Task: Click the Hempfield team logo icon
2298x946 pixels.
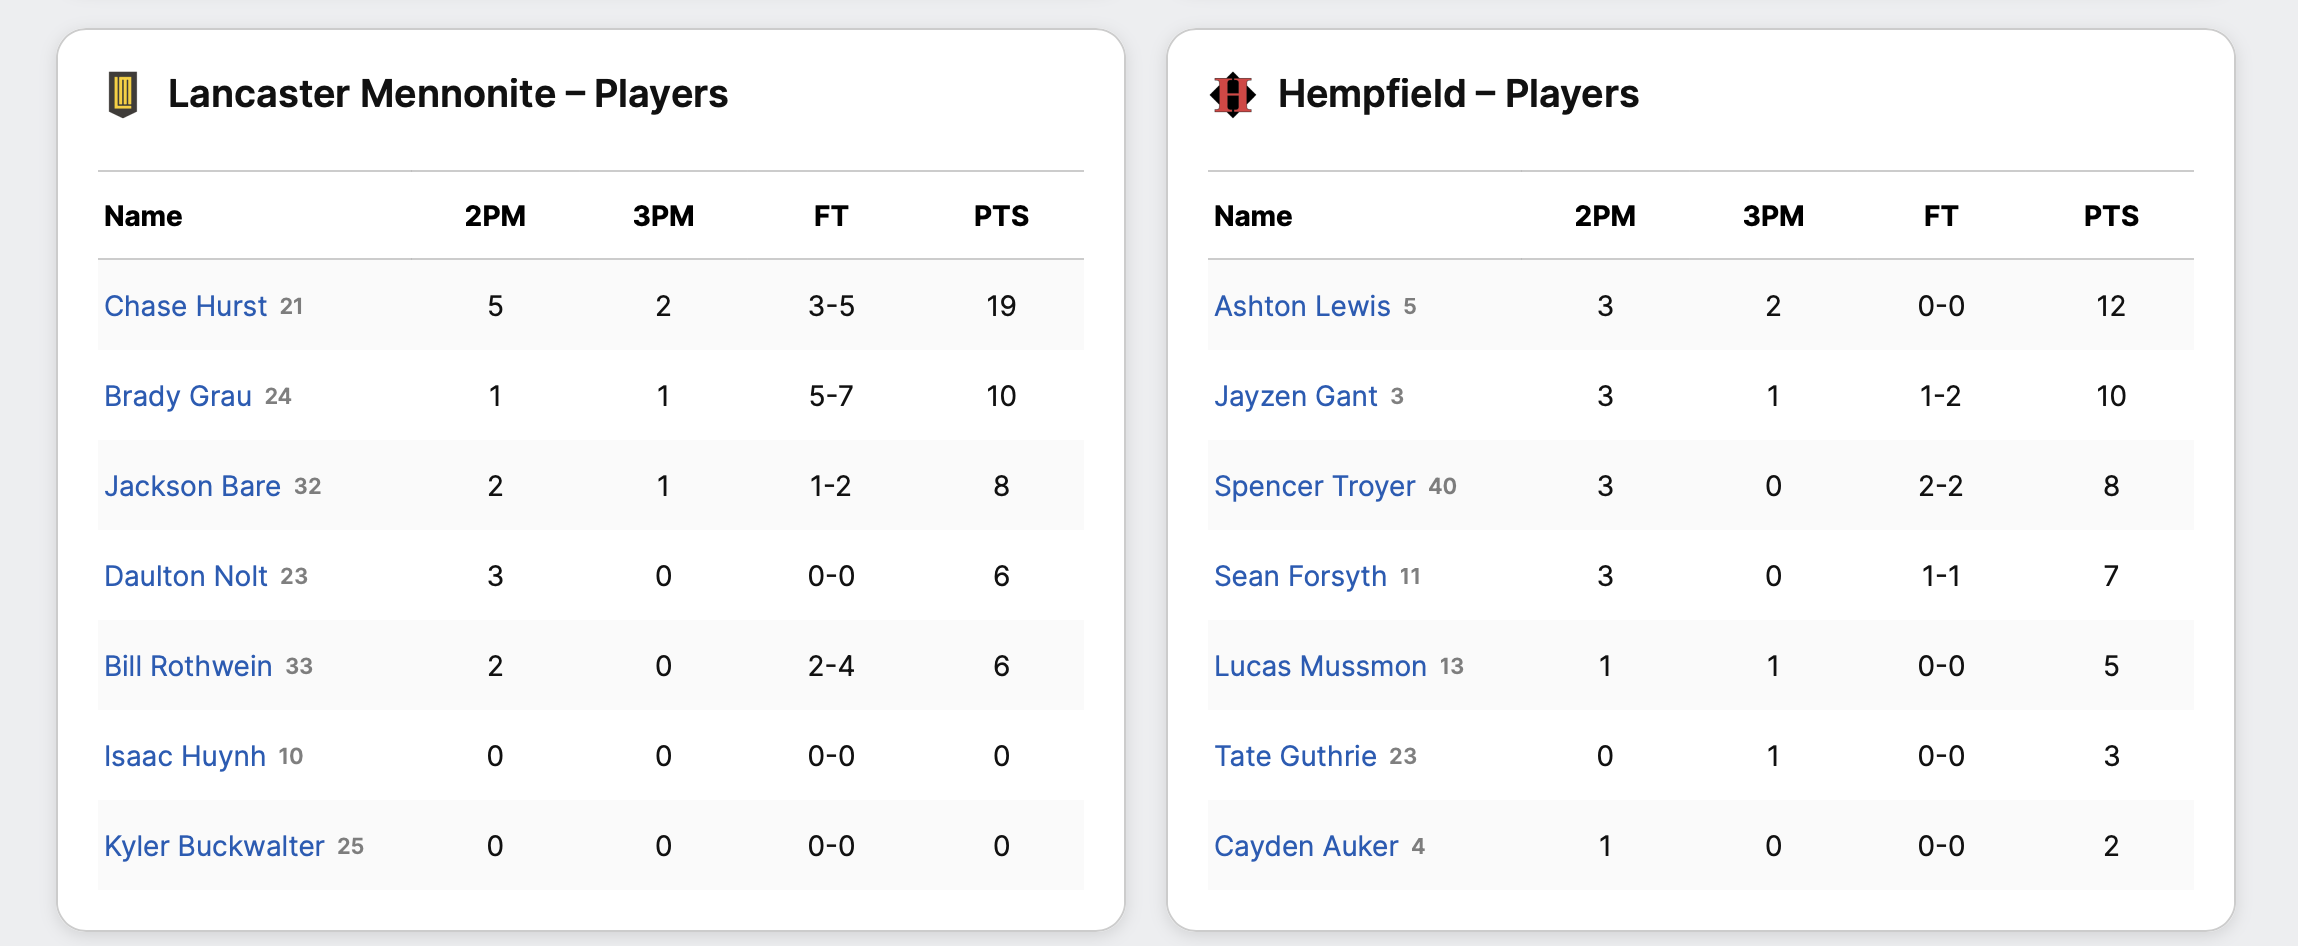Action: [x=1233, y=95]
